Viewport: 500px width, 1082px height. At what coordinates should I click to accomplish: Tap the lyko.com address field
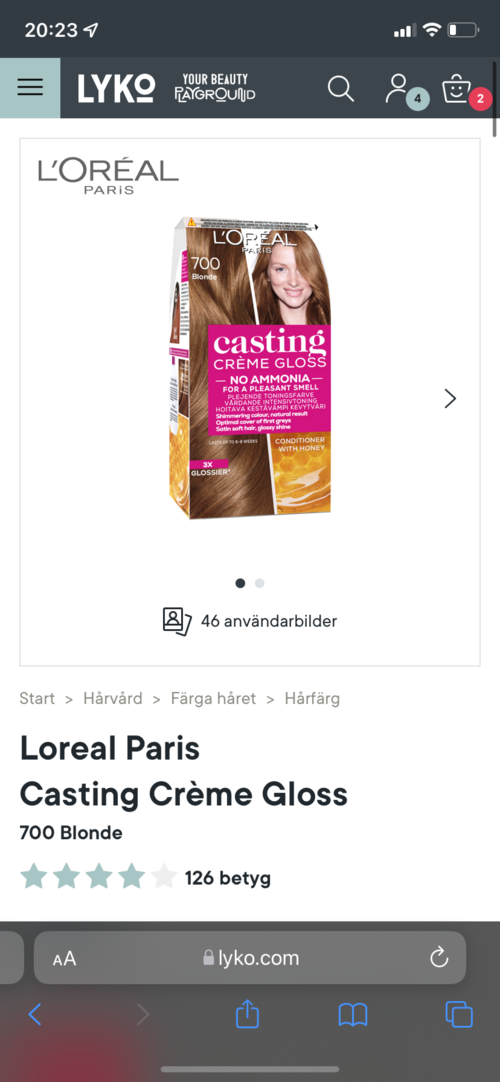click(x=250, y=957)
